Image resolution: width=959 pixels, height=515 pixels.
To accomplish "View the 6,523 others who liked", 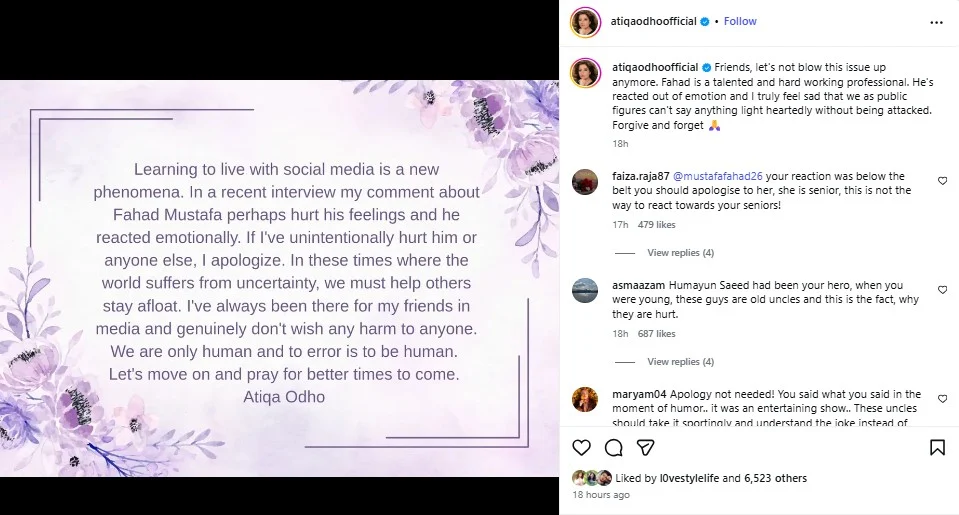I will pos(771,478).
